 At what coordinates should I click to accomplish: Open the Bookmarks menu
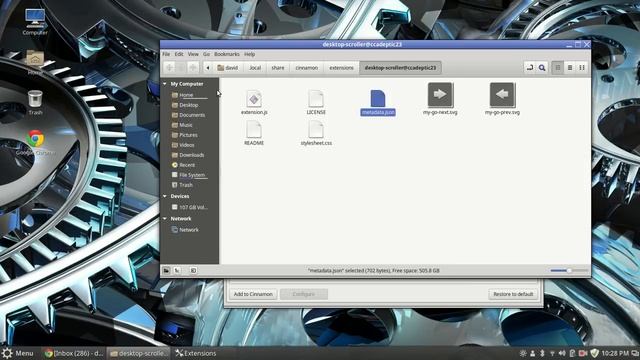pos(227,54)
